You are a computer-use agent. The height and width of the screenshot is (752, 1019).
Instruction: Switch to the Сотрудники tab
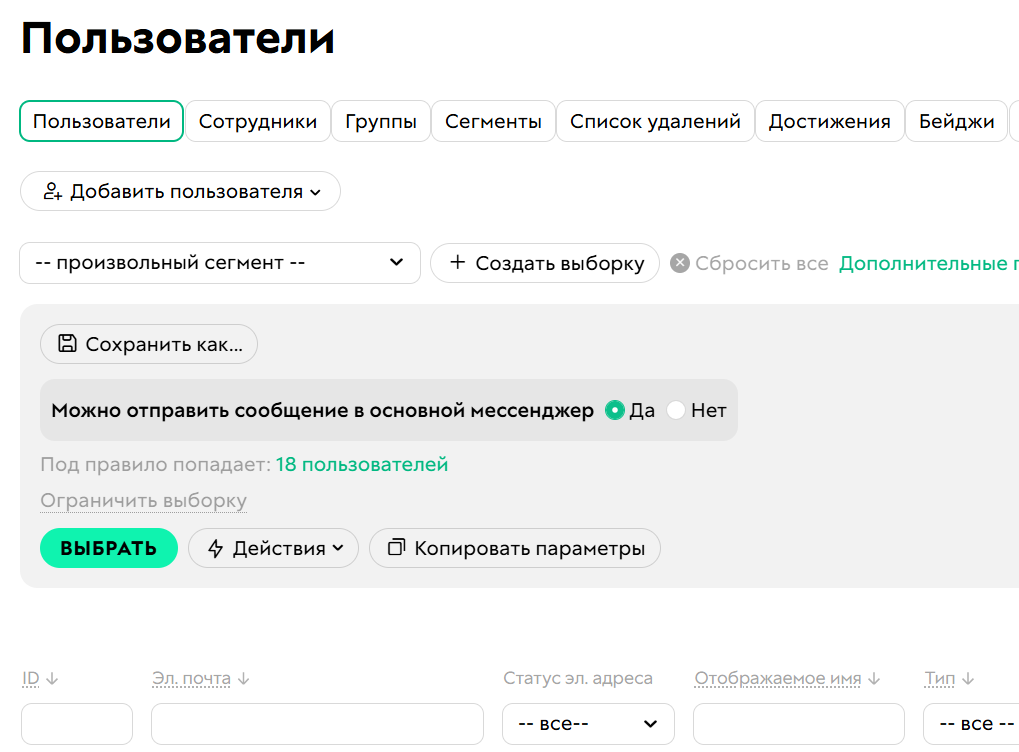click(x=258, y=121)
